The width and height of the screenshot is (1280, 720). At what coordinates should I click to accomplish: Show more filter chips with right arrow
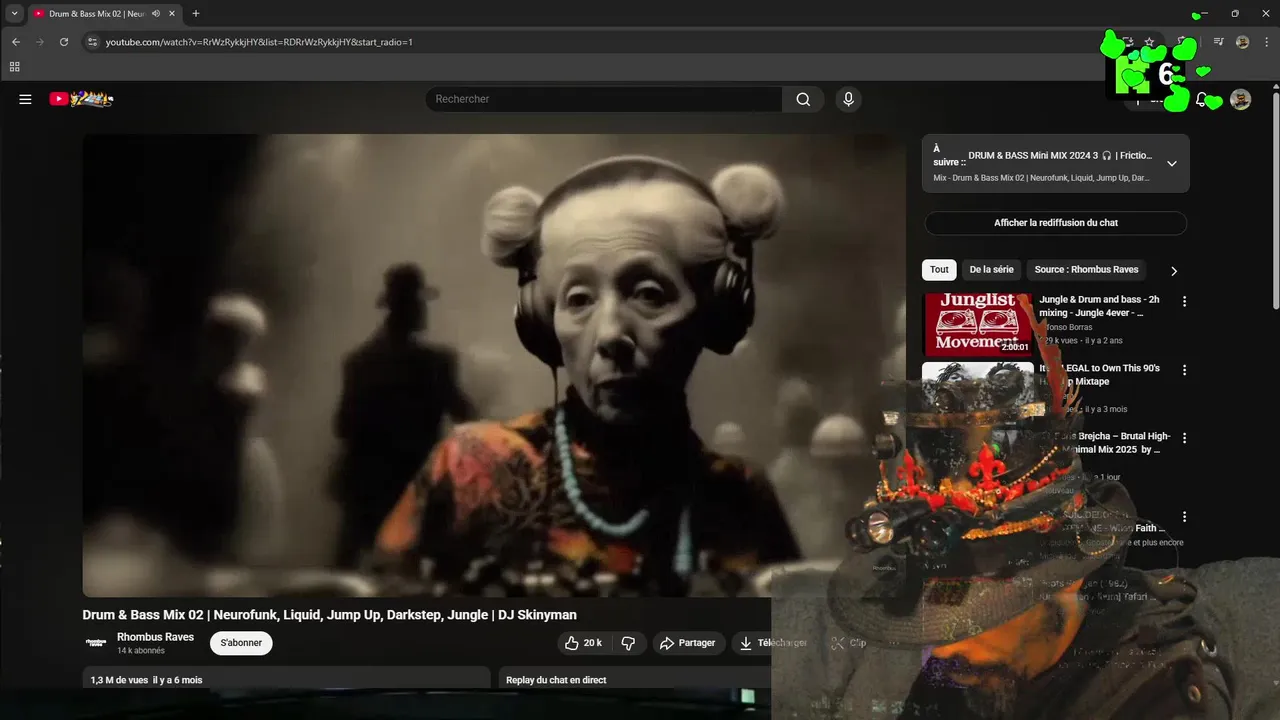click(x=1174, y=271)
